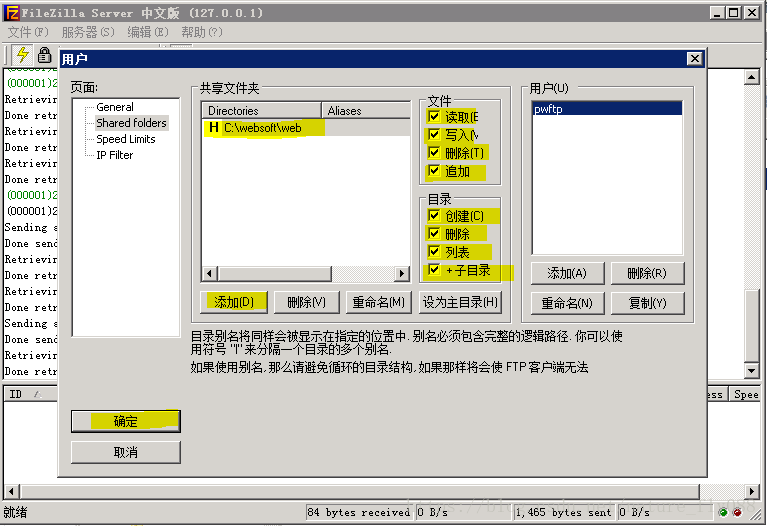This screenshot has width=767, height=526.
Task: Open the 帮助(?) menu
Action: point(202,32)
